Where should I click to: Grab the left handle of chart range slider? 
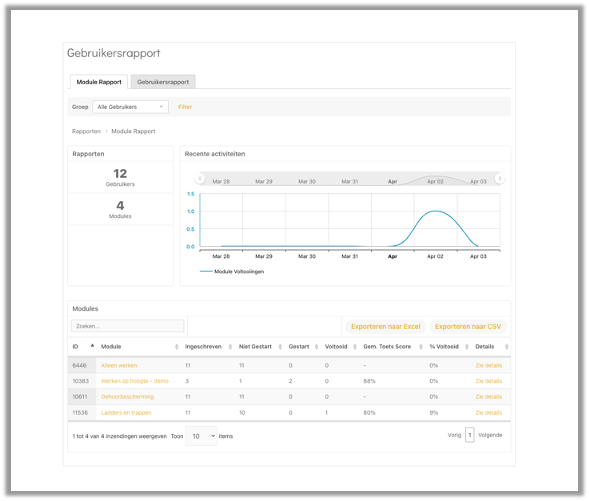[x=200, y=178]
